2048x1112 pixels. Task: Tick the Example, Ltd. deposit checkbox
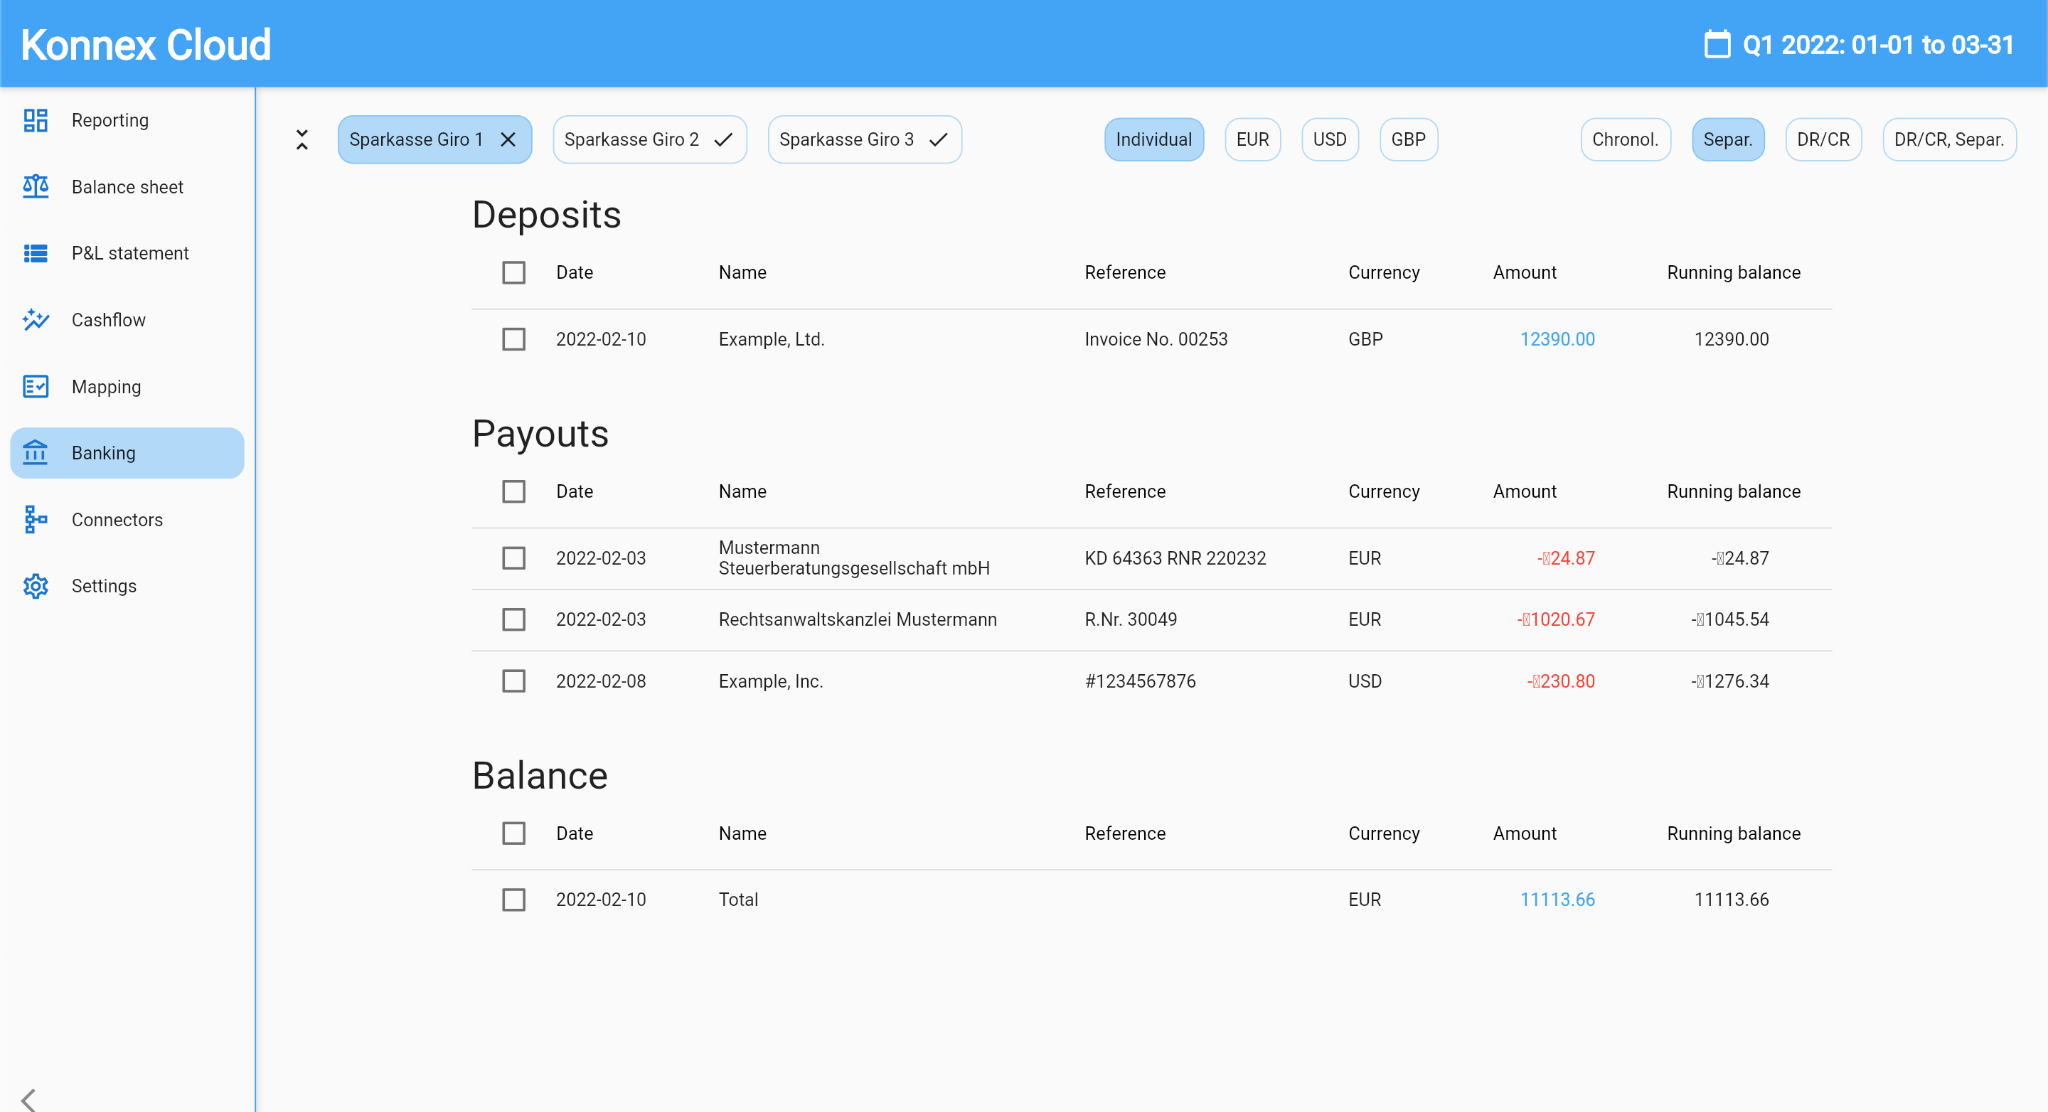pyautogui.click(x=514, y=340)
